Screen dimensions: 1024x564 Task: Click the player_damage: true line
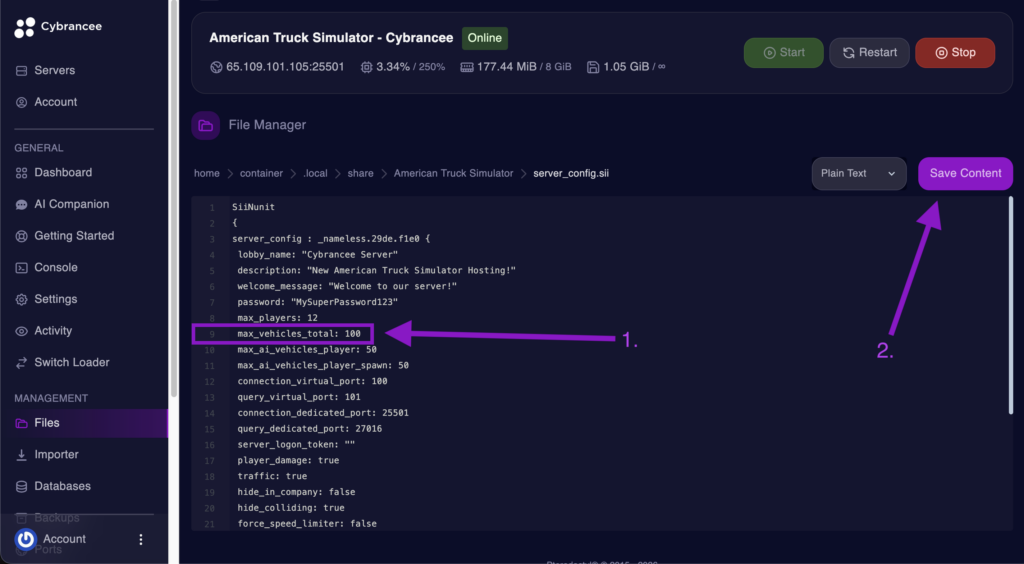point(288,460)
